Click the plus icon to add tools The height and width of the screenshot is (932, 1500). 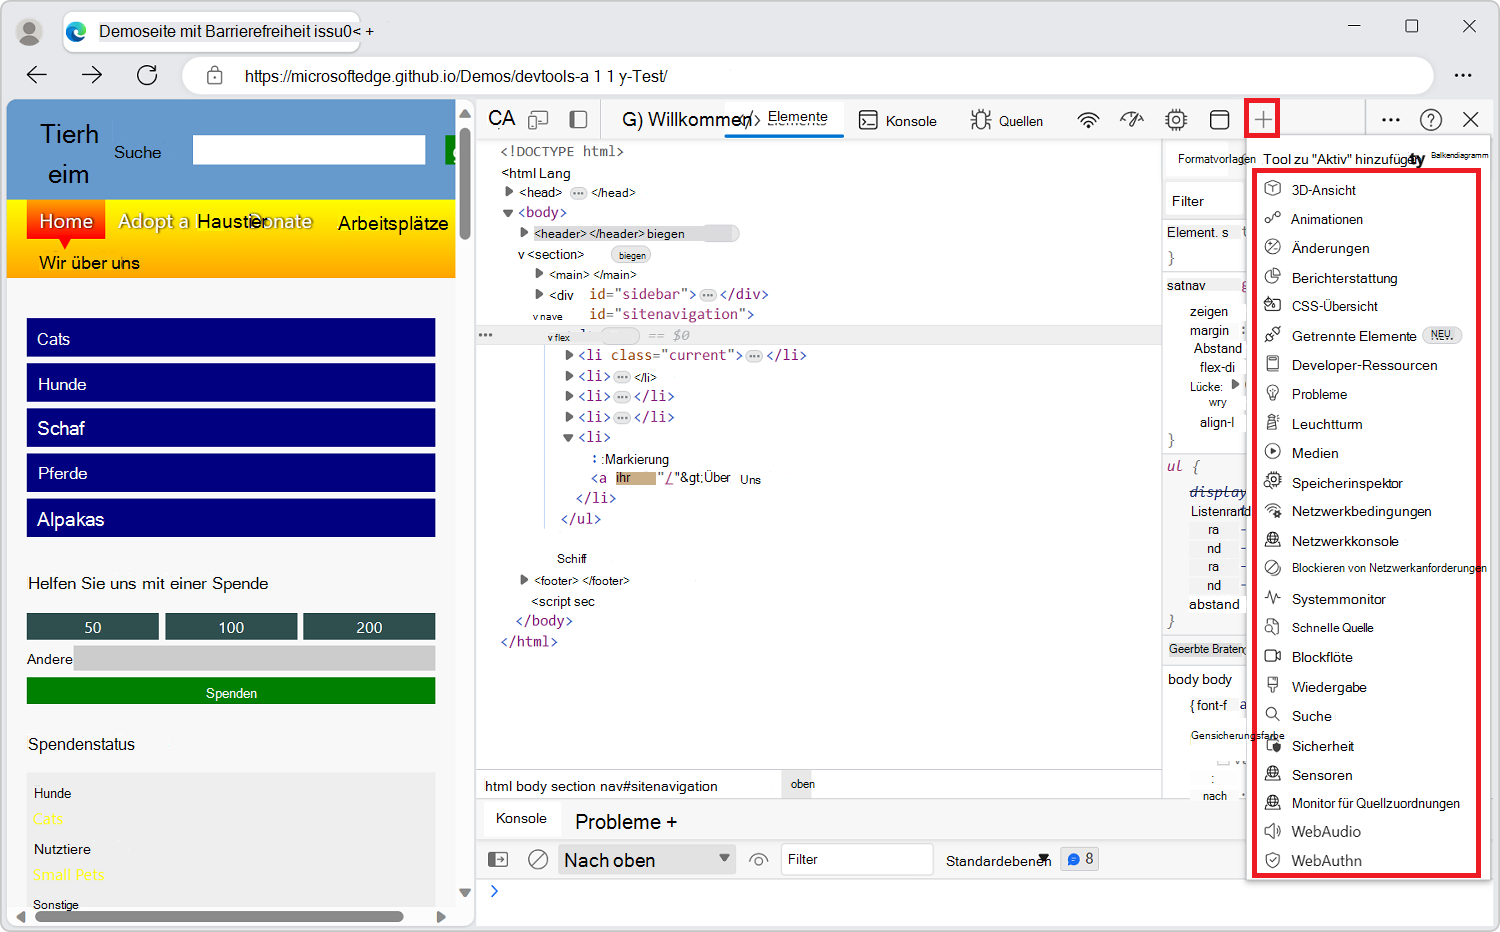(1262, 118)
